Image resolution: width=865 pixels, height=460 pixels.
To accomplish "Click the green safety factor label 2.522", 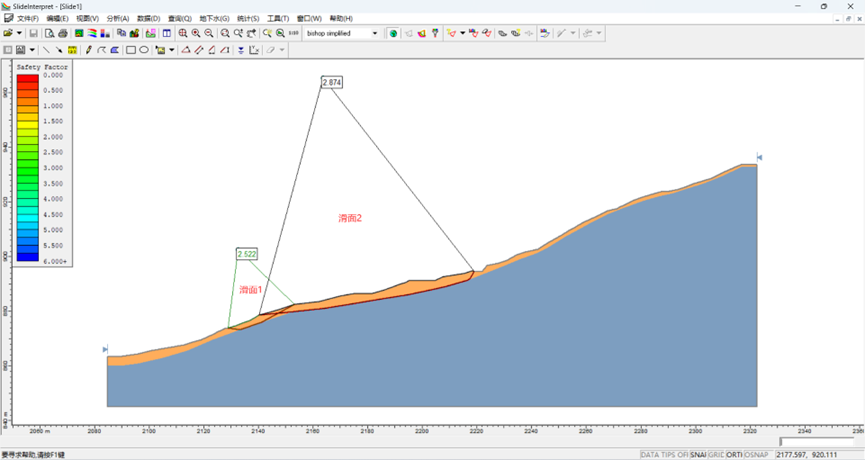I will tap(247, 254).
